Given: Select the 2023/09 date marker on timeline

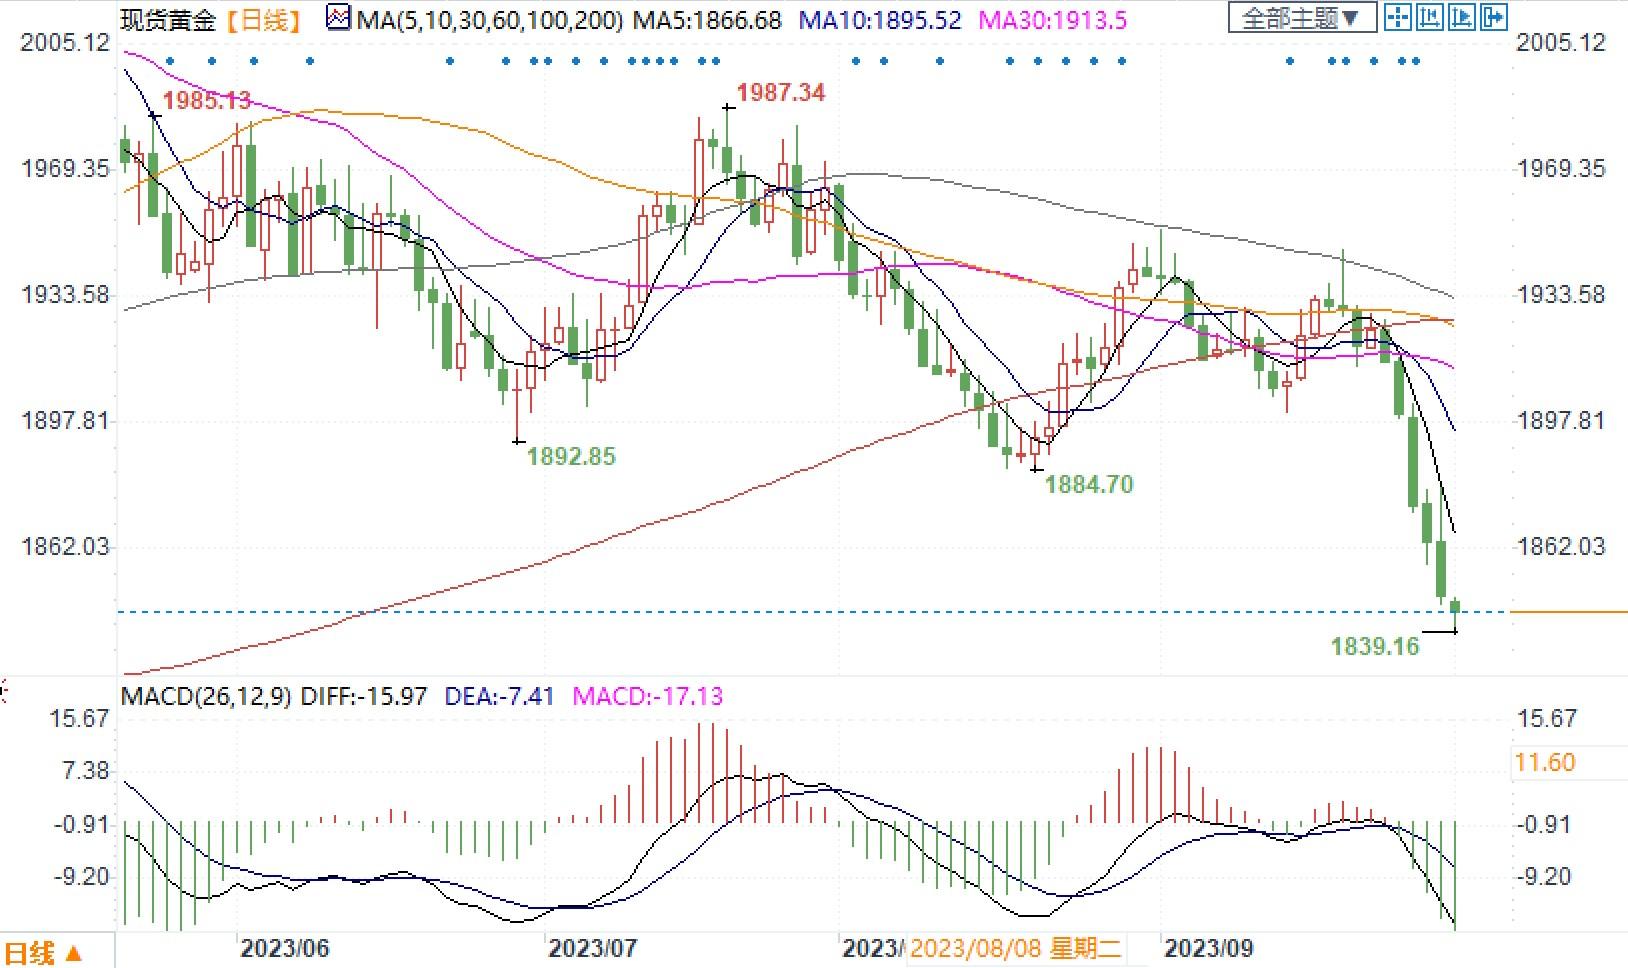Looking at the screenshot, I should click(x=1208, y=947).
